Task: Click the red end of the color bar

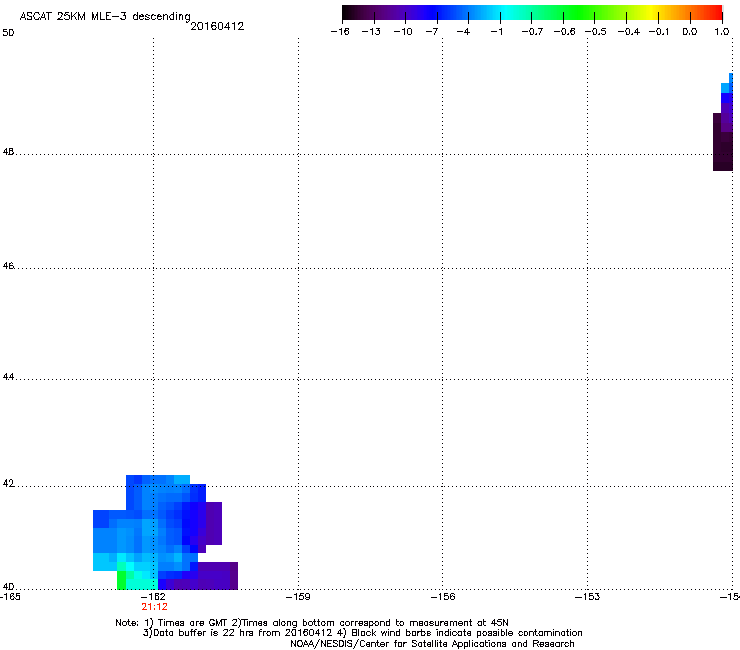Action: pyautogui.click(x=713, y=12)
